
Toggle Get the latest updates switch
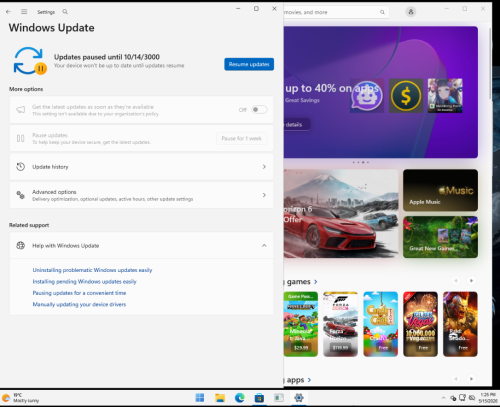[259, 110]
